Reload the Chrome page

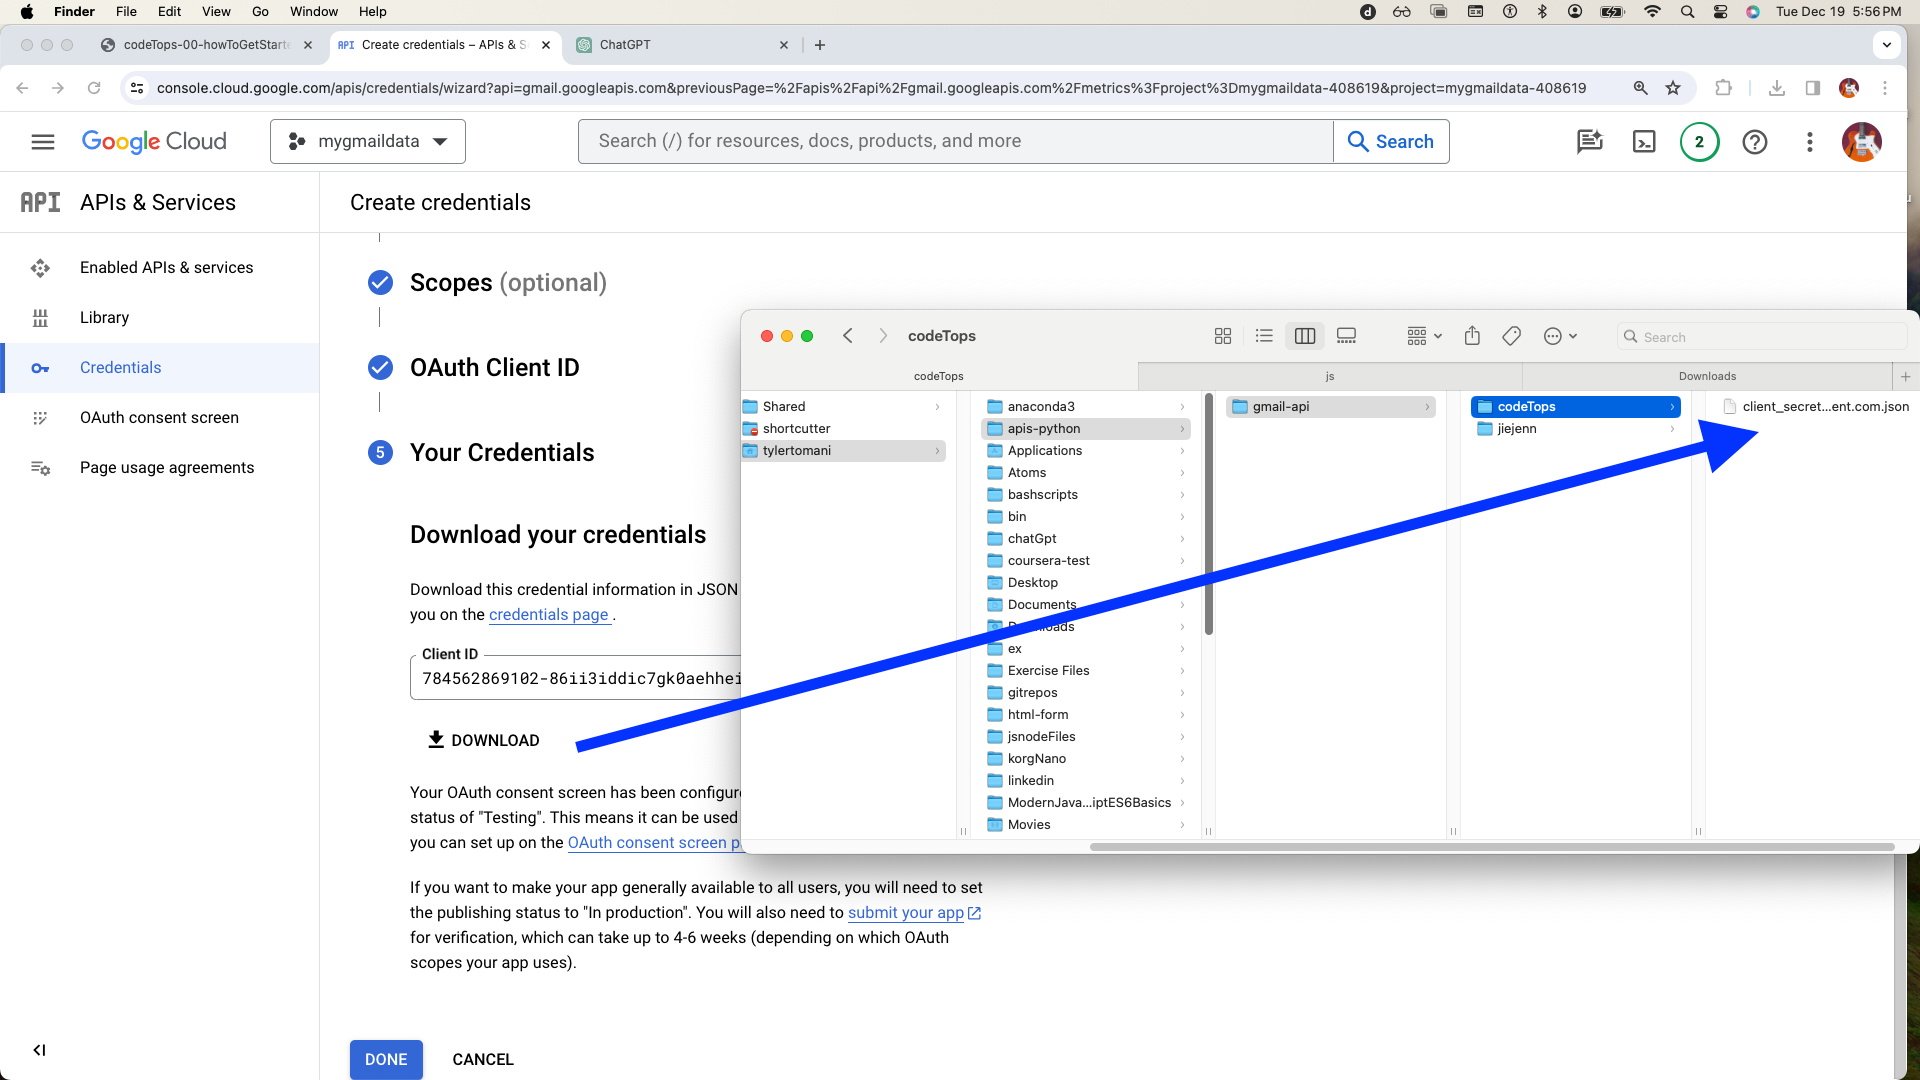(x=94, y=88)
